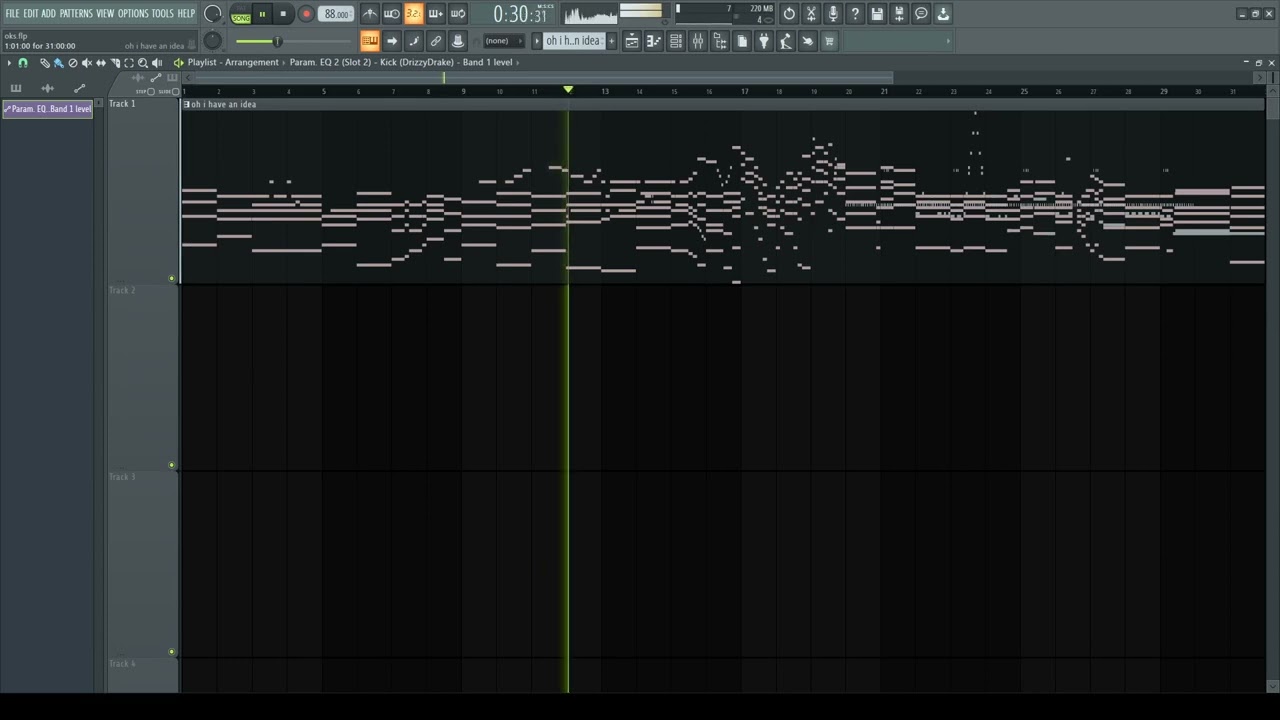Open the project info speech bubble icon

tap(921, 14)
